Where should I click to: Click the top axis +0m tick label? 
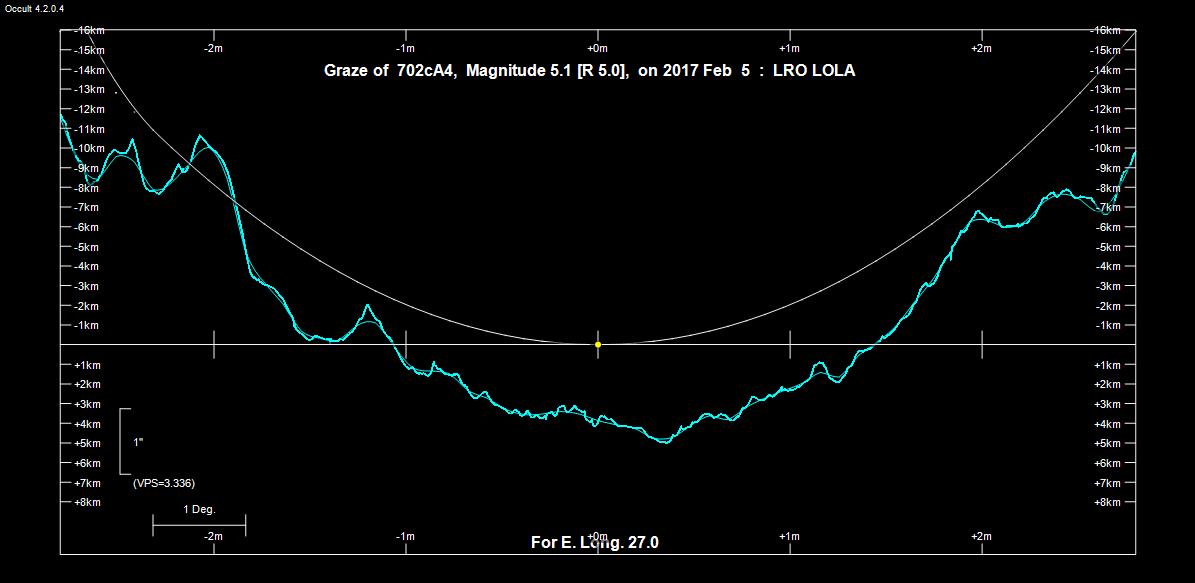(x=597, y=48)
